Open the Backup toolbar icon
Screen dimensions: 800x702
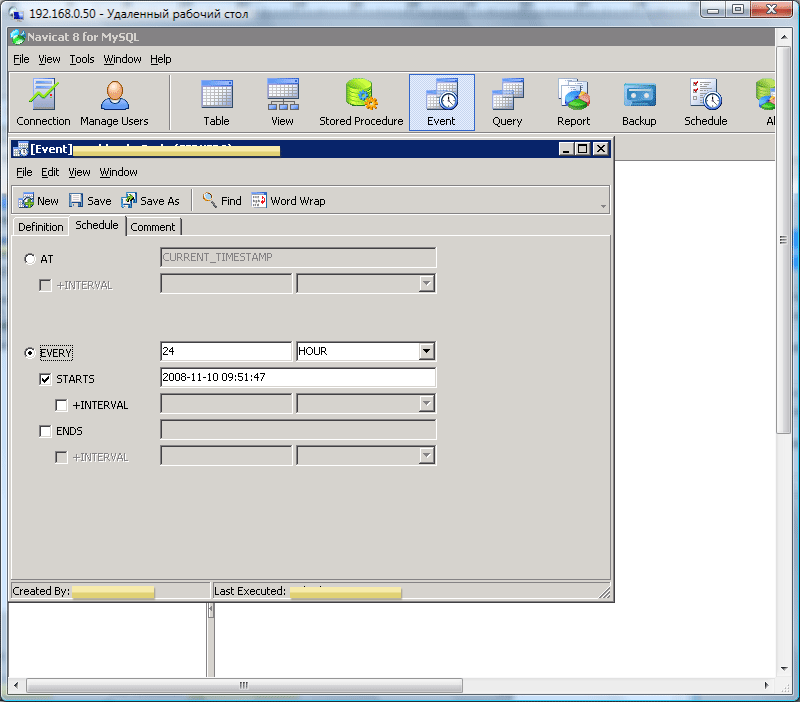(639, 103)
